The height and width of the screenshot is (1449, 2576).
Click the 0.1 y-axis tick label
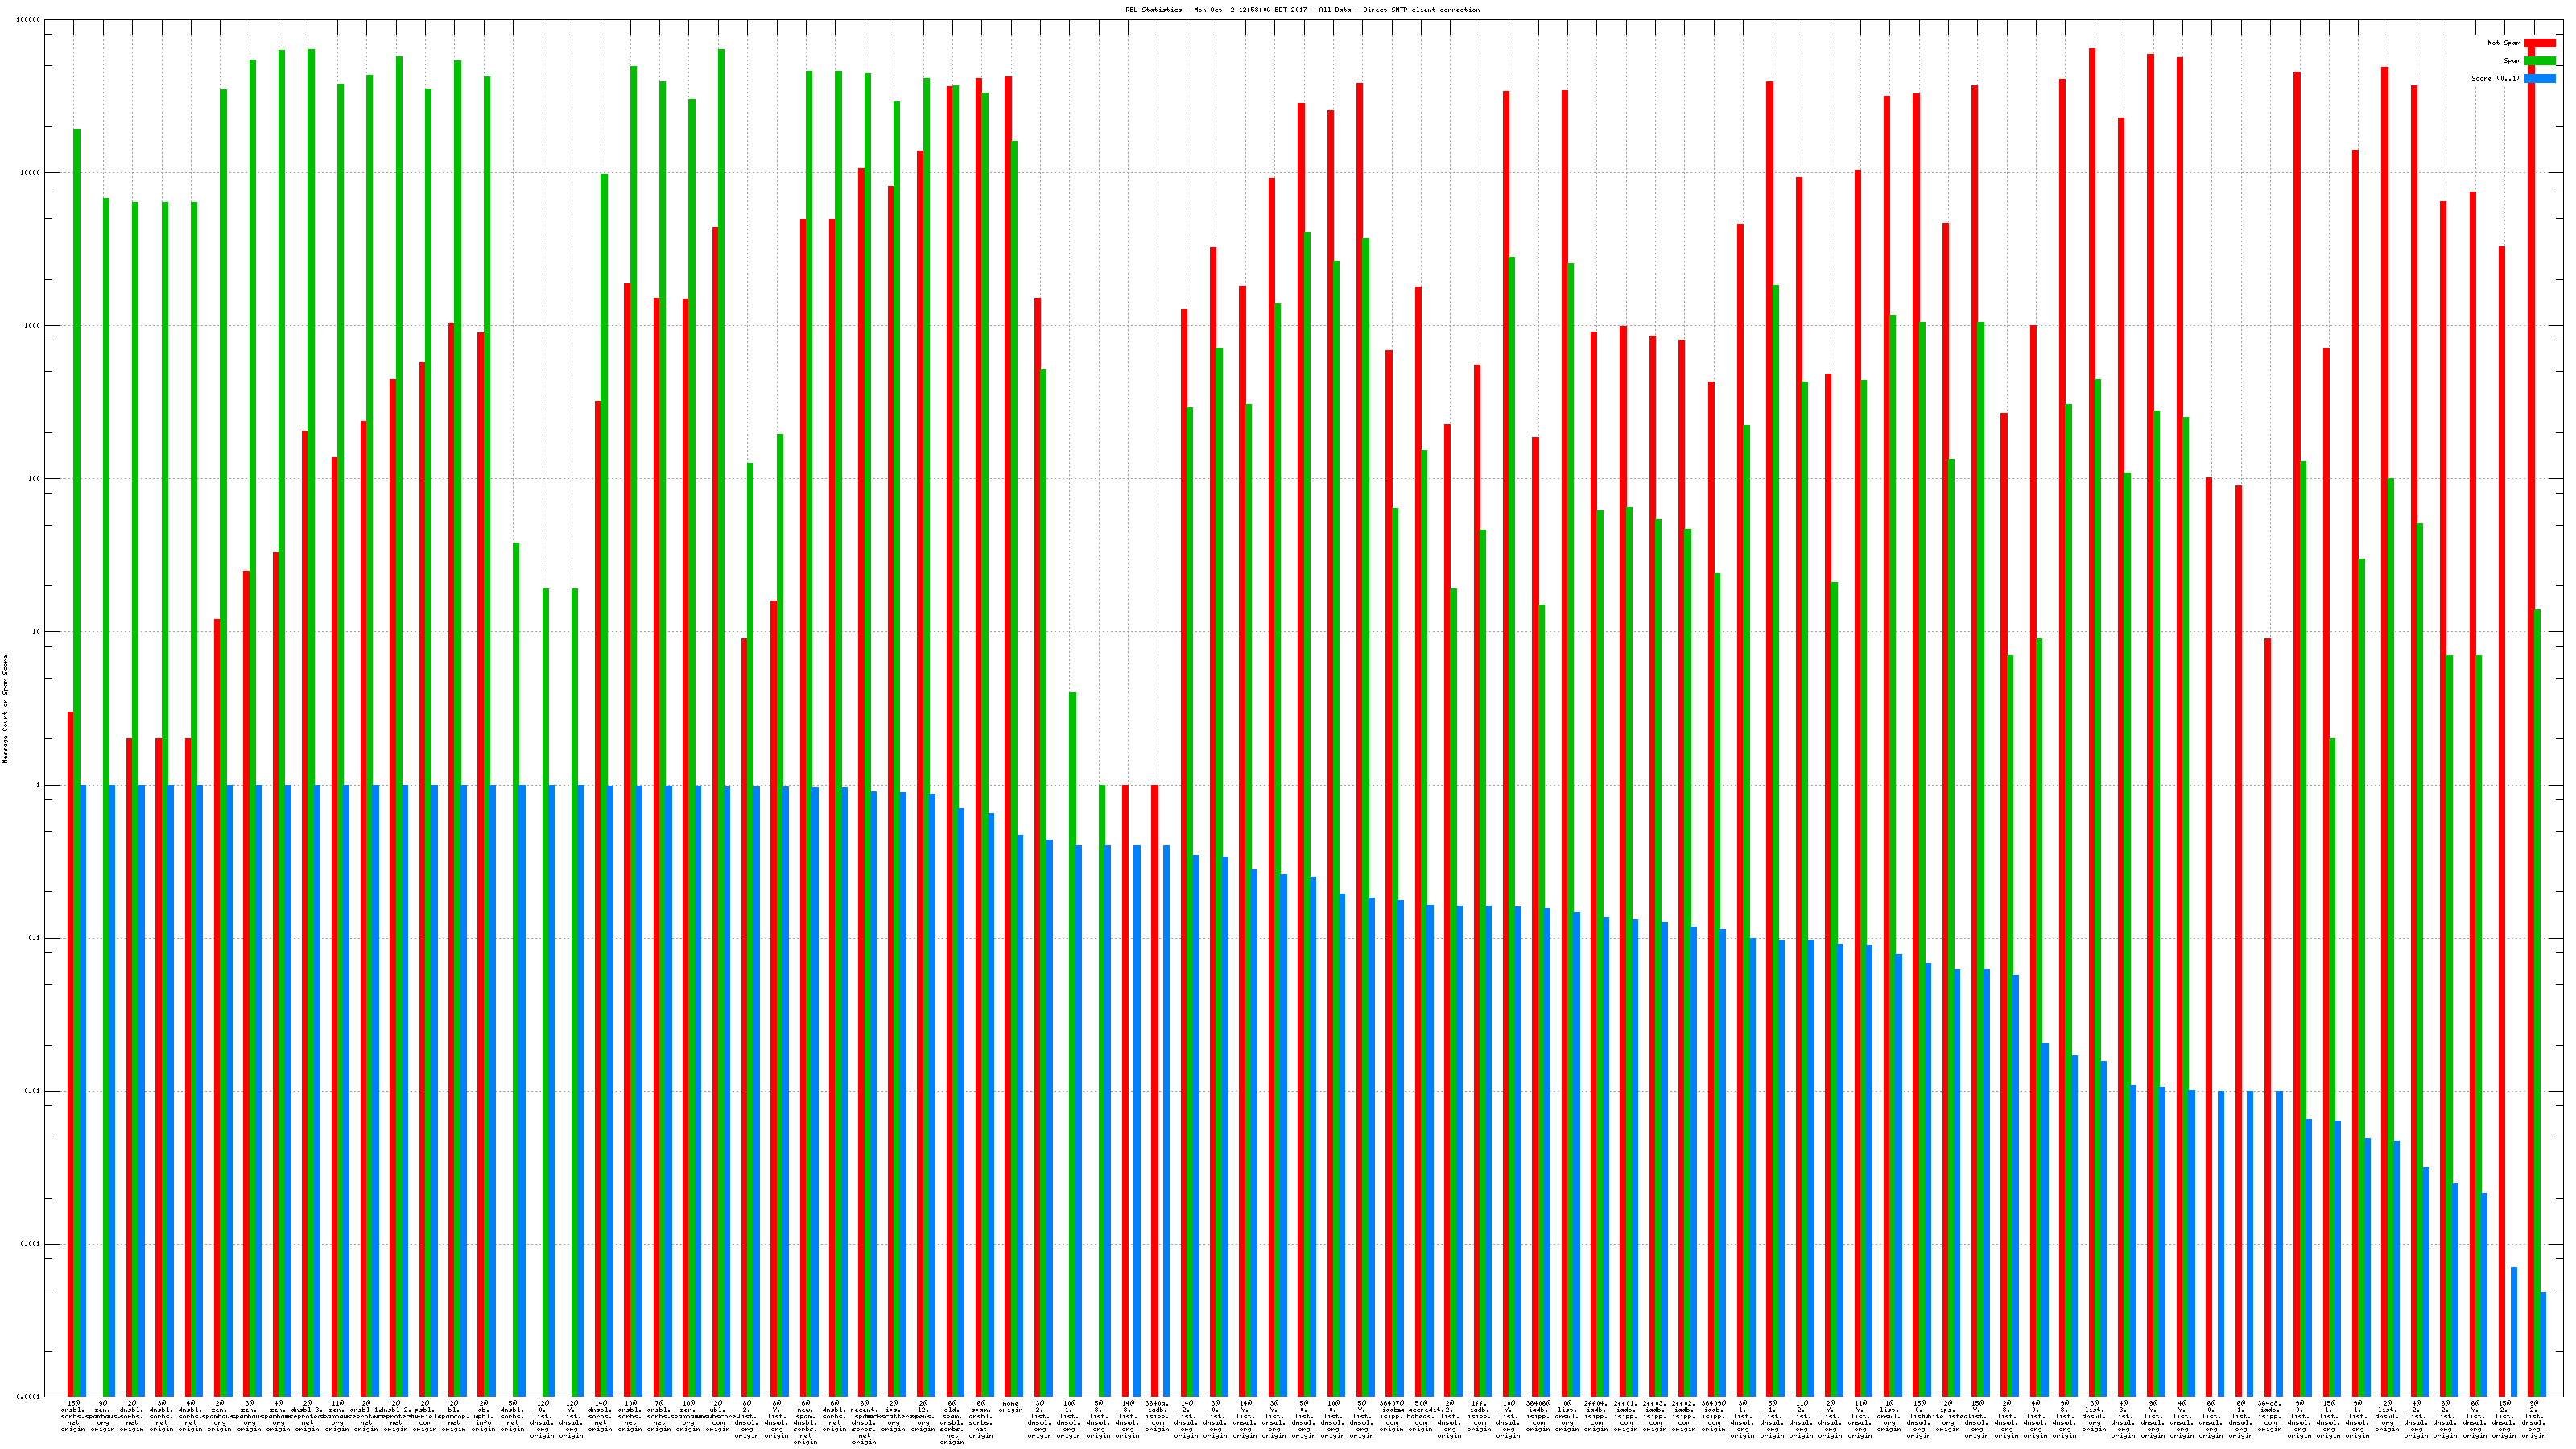coord(33,938)
